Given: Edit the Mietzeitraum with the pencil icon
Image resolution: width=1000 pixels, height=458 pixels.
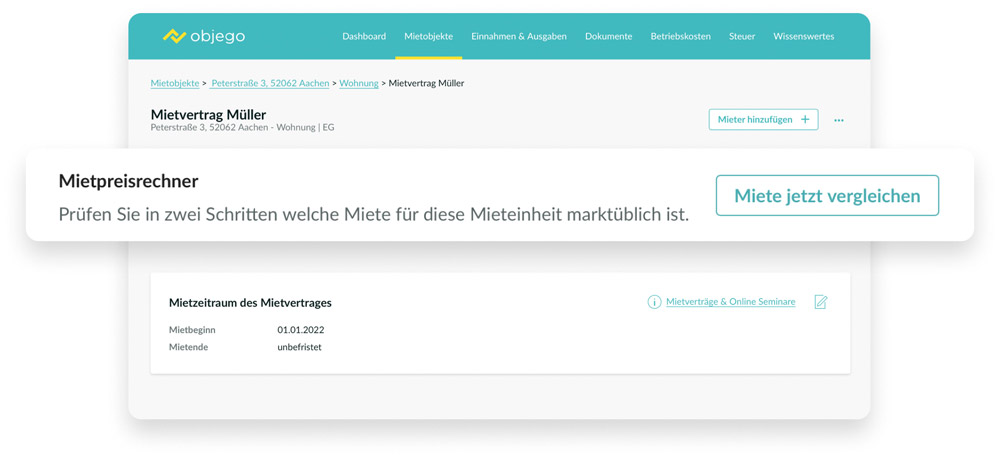Looking at the screenshot, I should [x=821, y=302].
